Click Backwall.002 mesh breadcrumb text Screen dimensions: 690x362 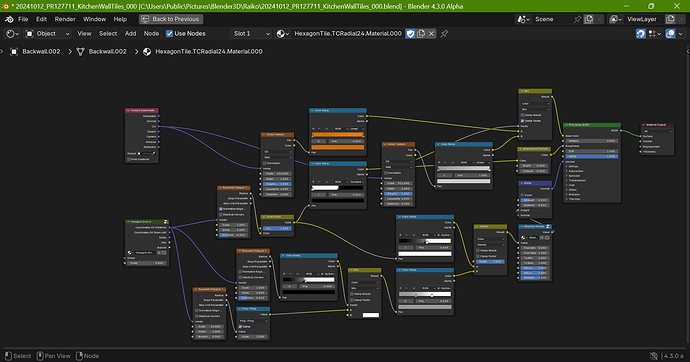(x=107, y=51)
